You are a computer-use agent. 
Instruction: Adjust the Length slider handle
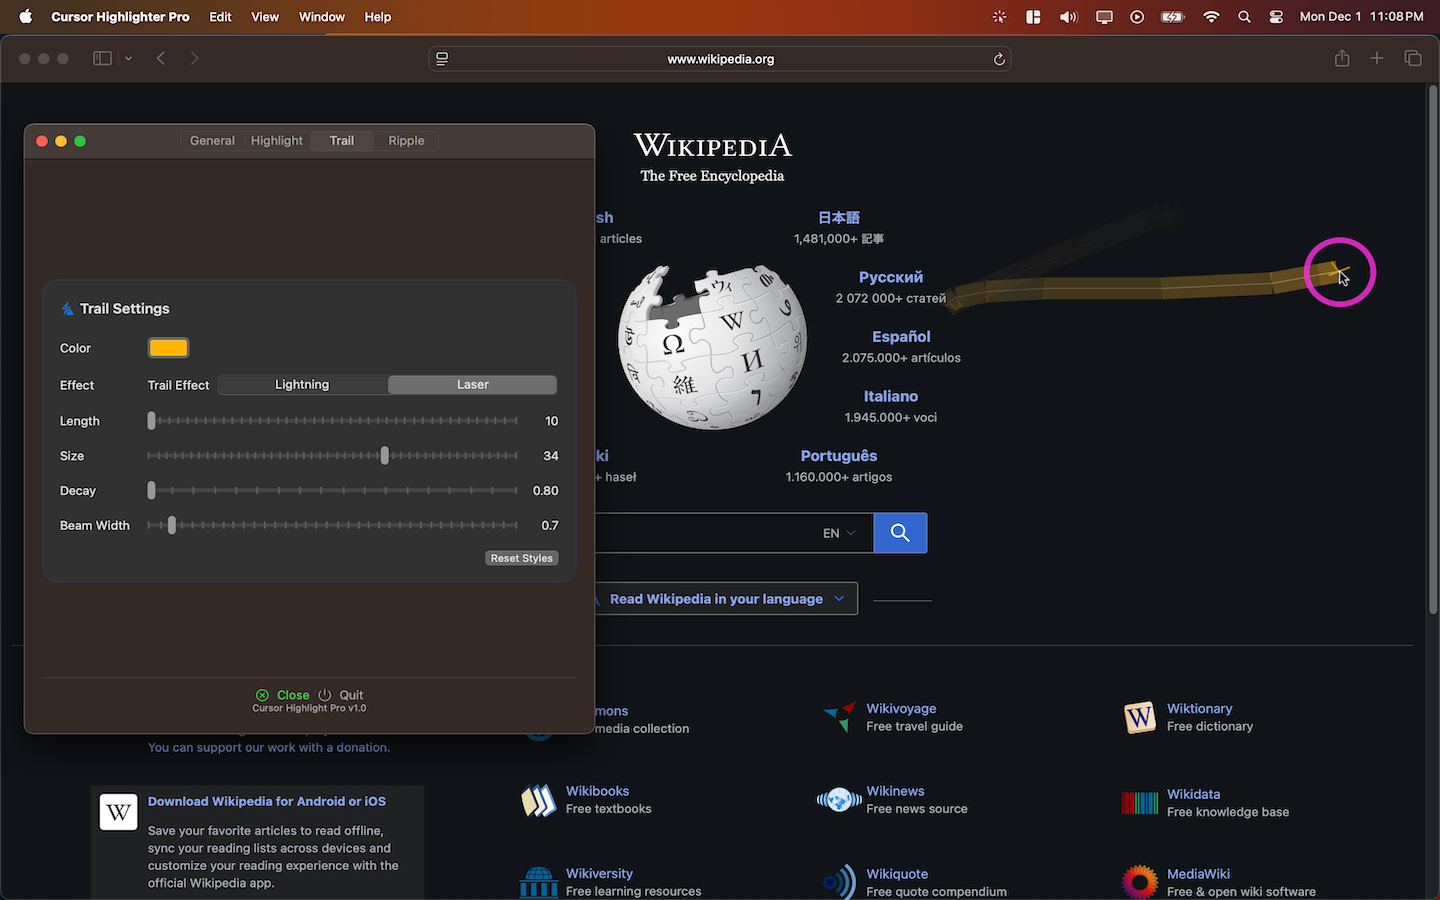click(x=151, y=421)
